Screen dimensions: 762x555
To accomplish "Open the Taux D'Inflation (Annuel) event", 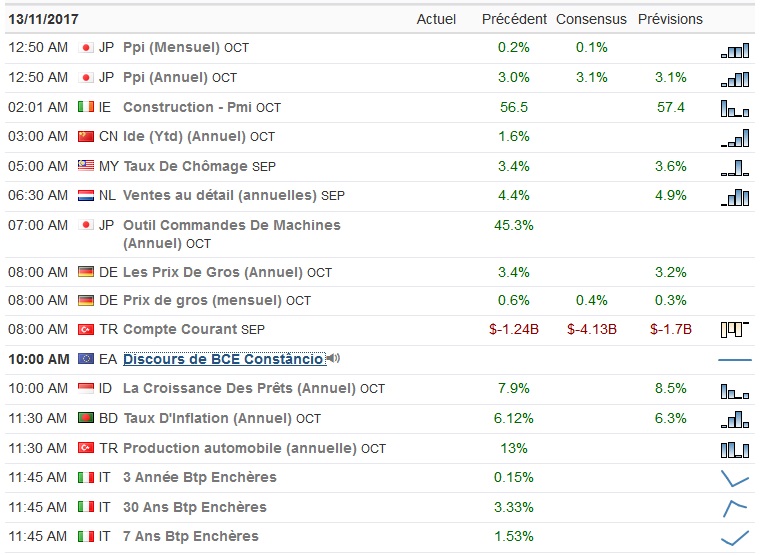I will pos(207,418).
